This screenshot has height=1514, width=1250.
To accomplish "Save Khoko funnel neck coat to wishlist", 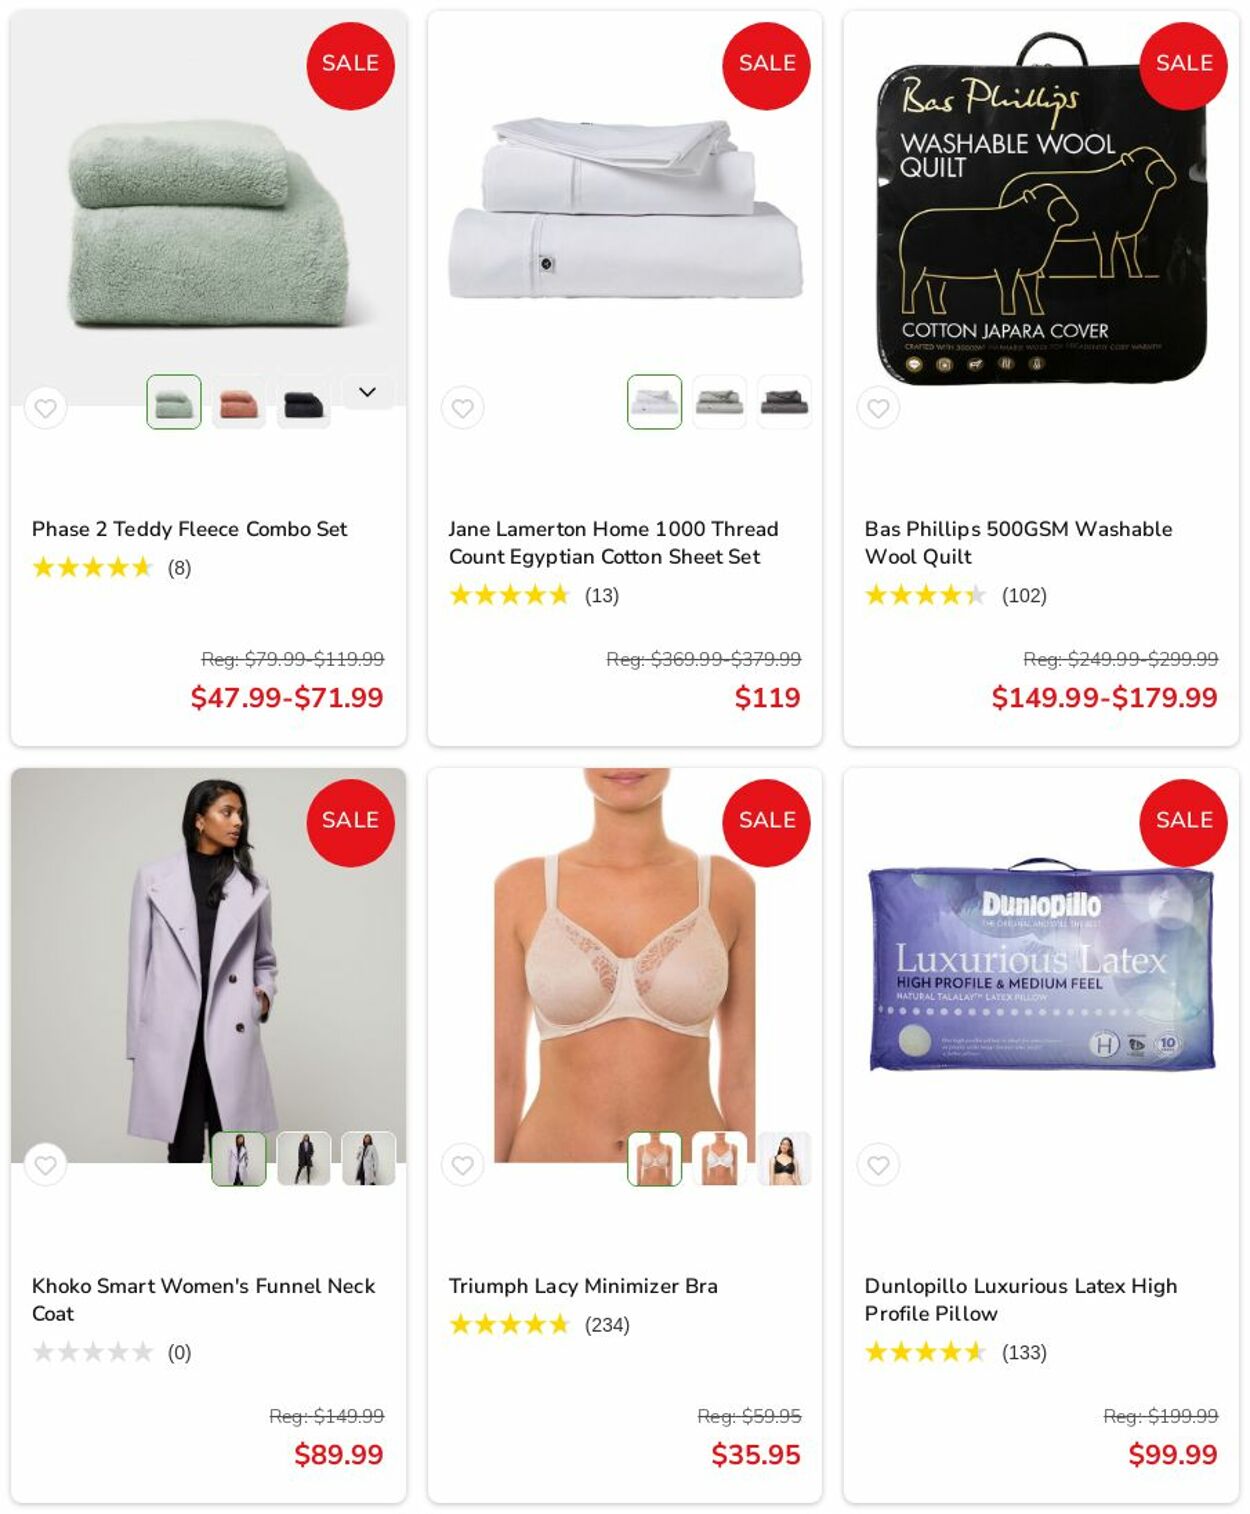I will click(45, 1165).
